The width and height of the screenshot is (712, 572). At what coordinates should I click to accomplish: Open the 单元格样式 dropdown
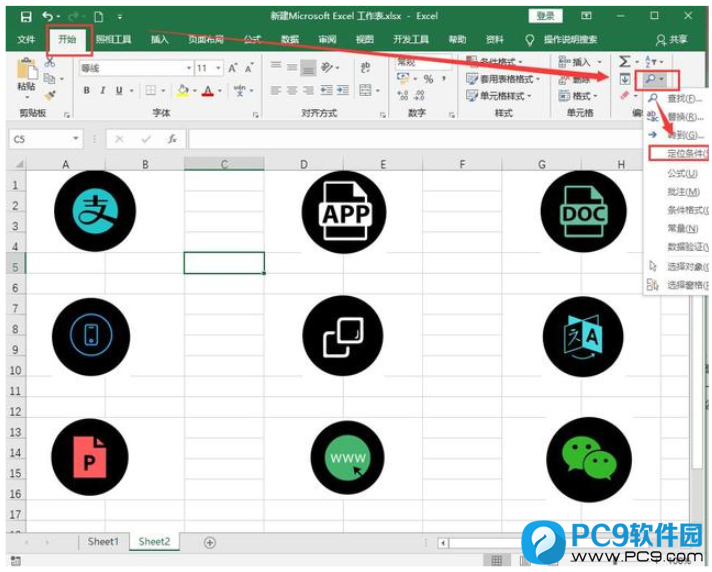coord(499,96)
